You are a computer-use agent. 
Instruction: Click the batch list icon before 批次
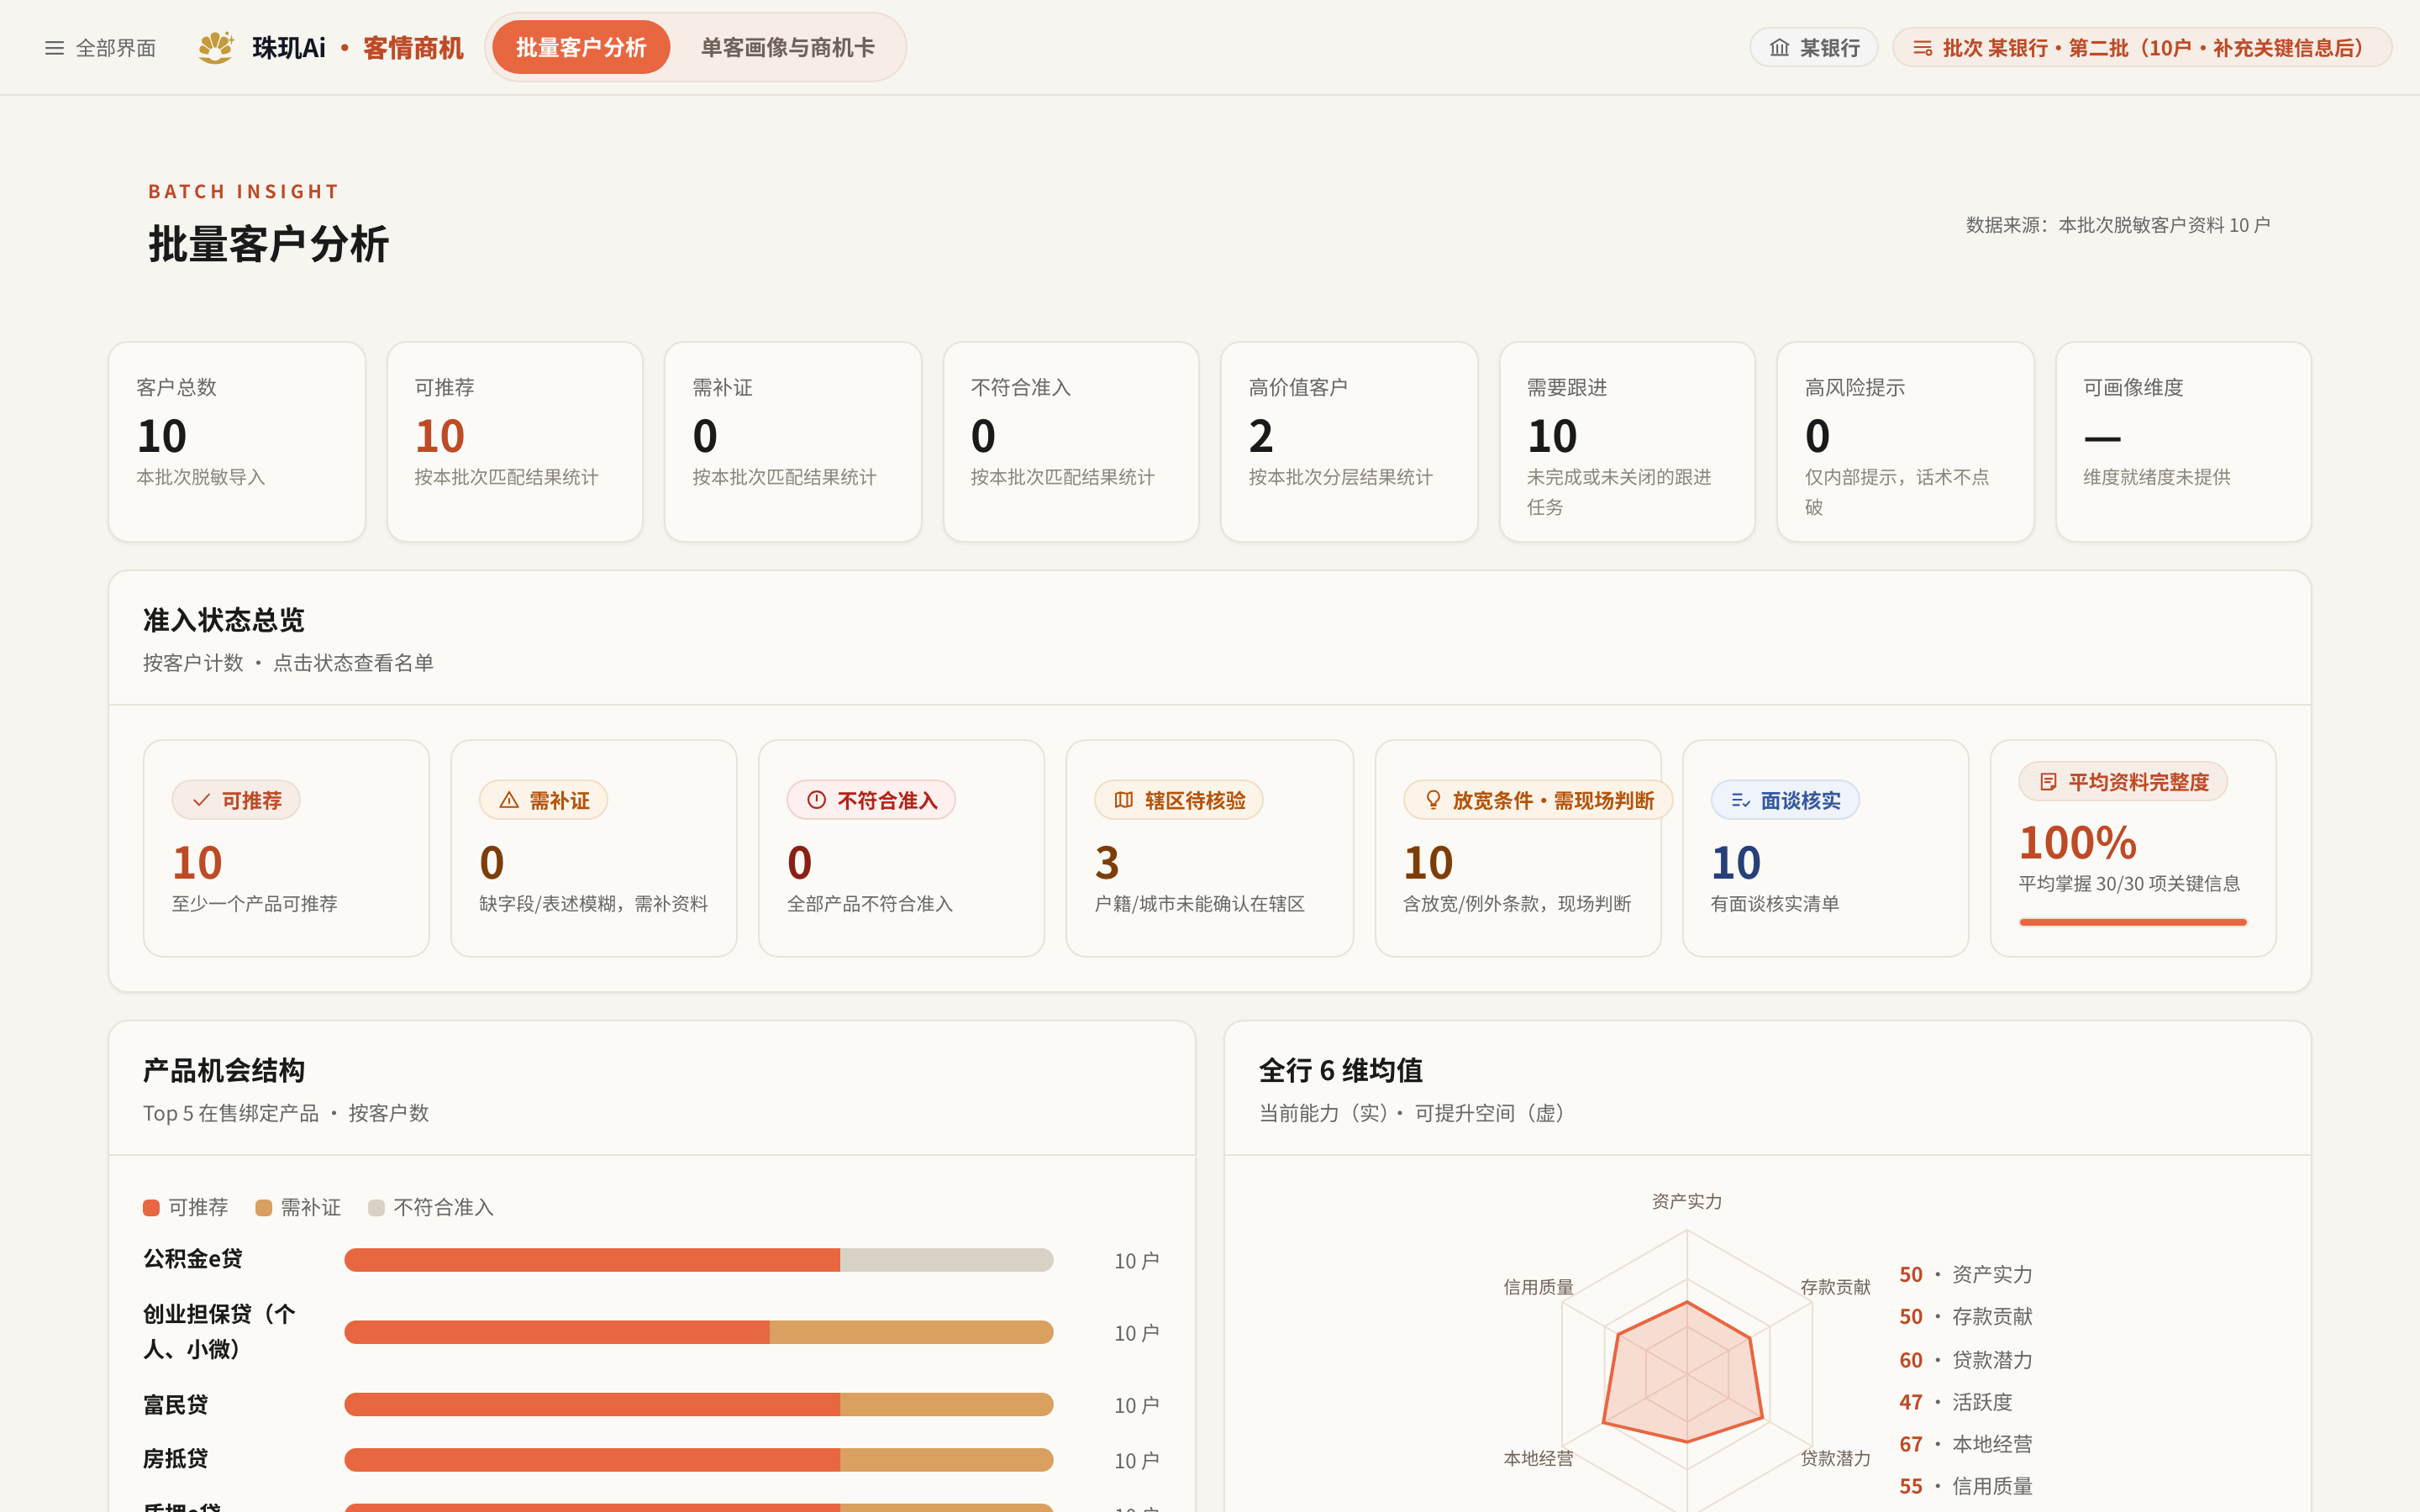1922,47
